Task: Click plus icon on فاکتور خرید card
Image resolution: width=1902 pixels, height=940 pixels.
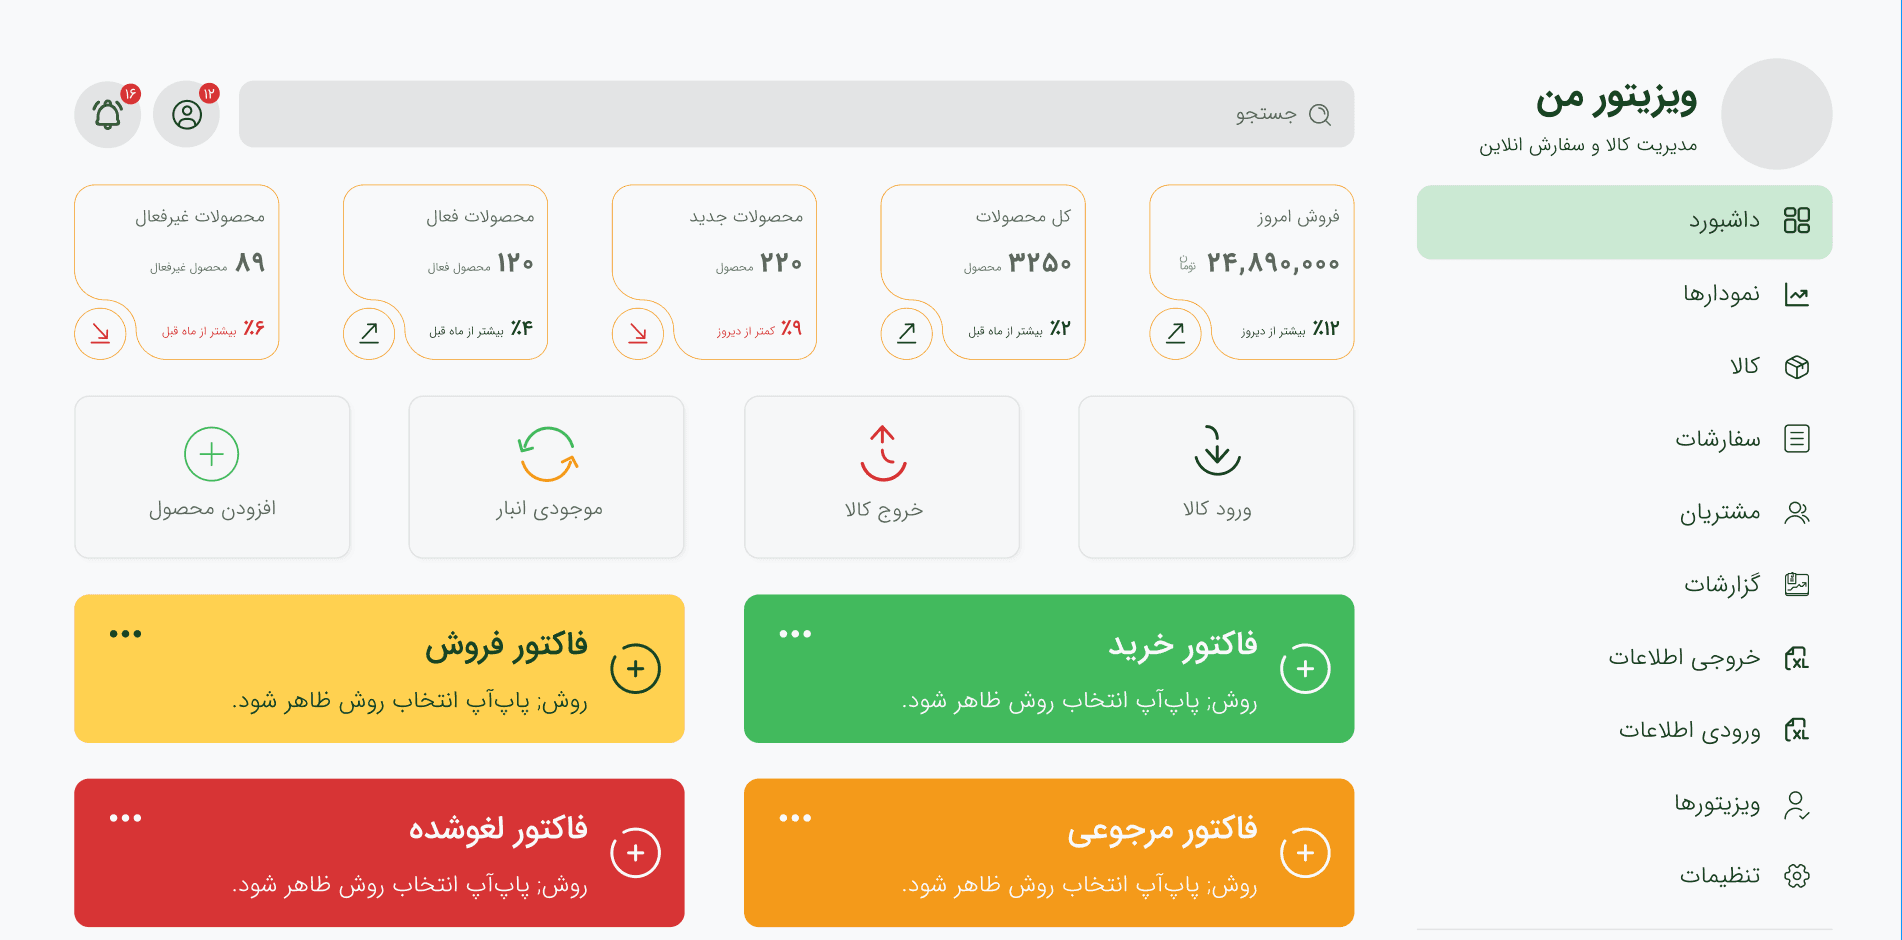Action: [1305, 669]
